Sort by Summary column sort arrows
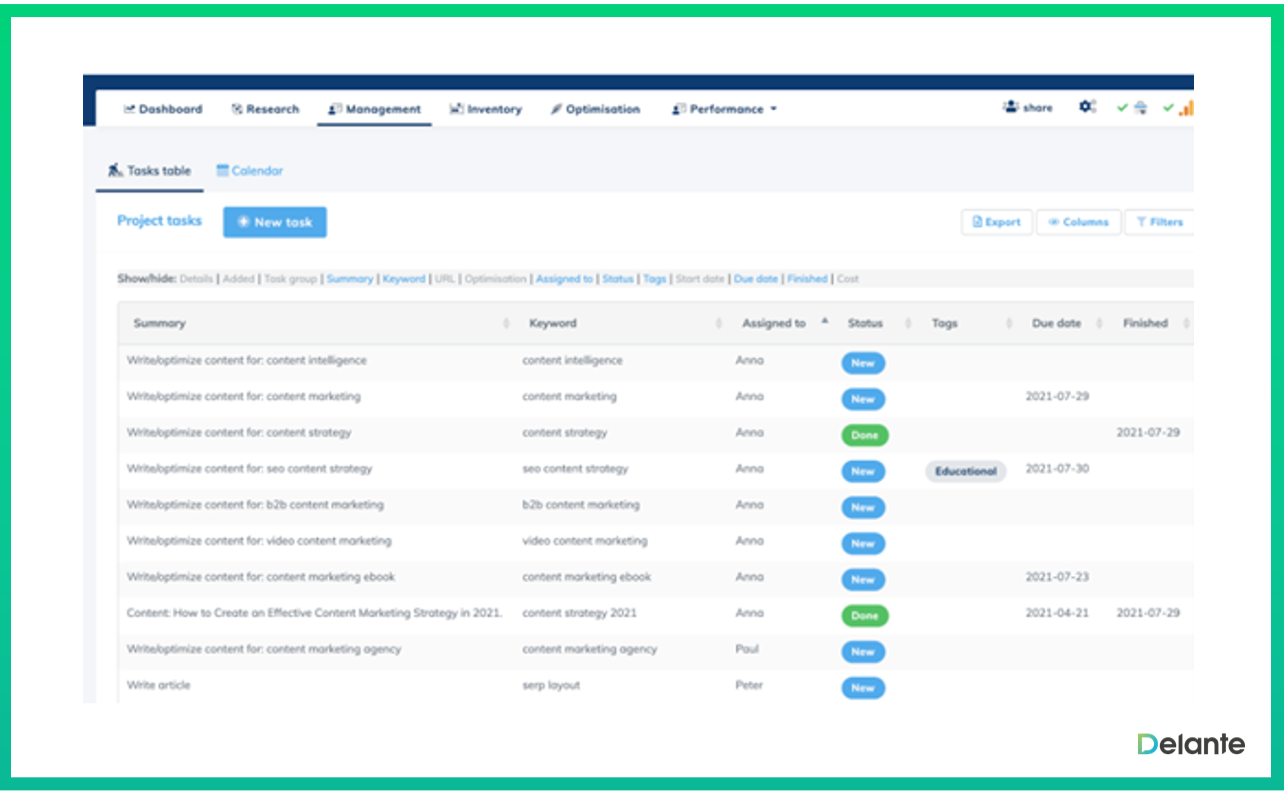The width and height of the screenshot is (1288, 793). point(505,323)
